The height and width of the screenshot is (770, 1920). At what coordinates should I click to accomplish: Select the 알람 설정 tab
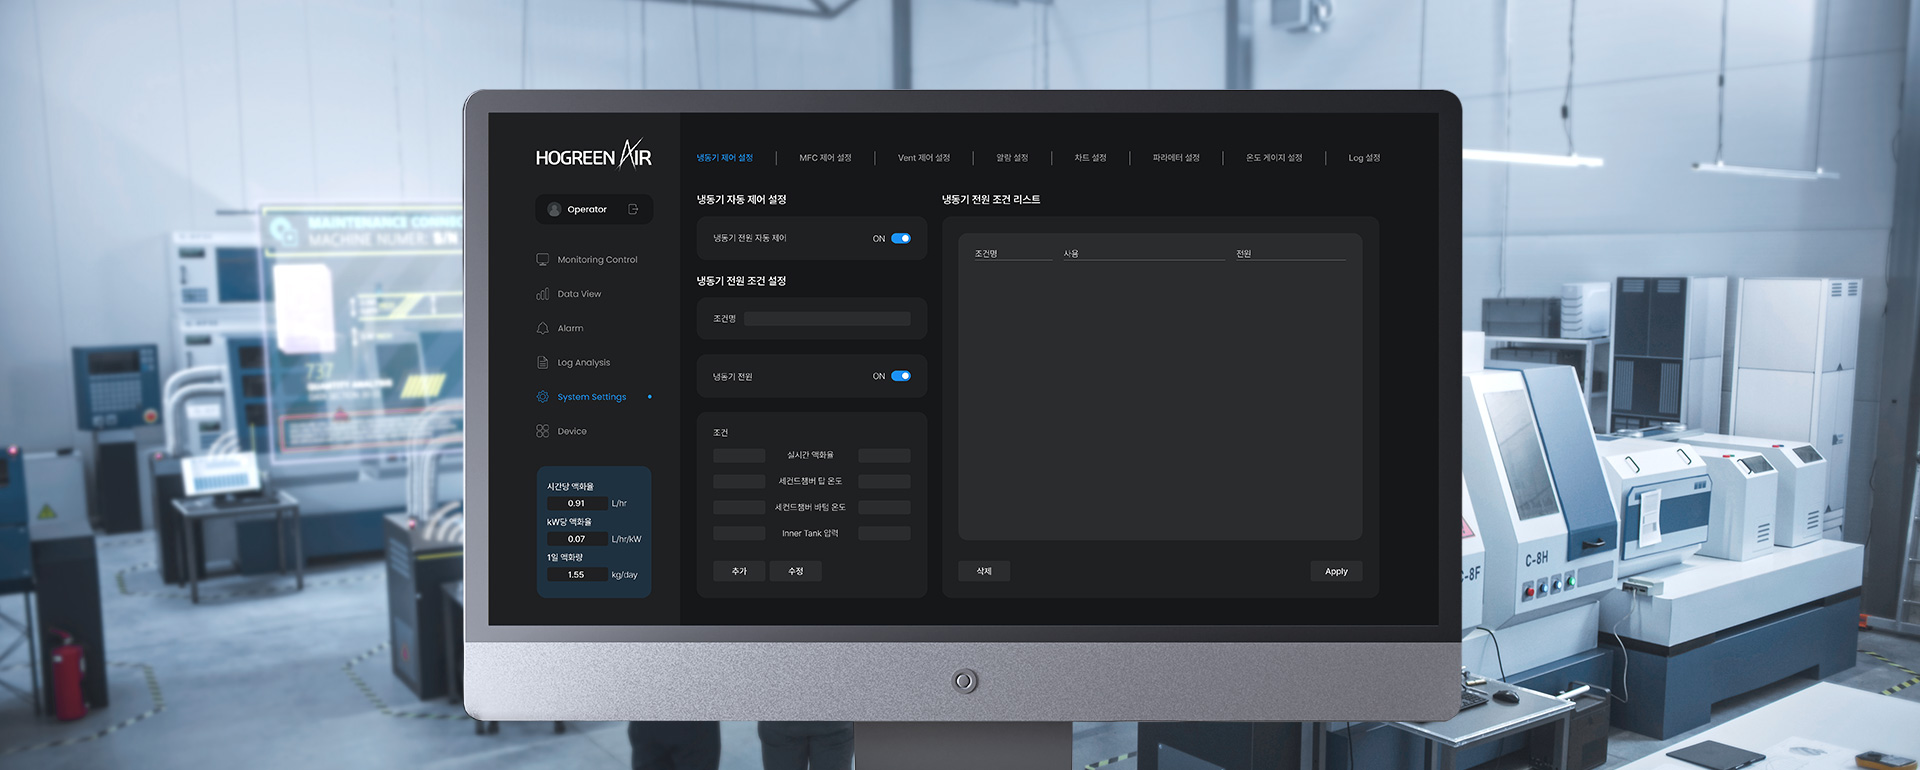1011,158
